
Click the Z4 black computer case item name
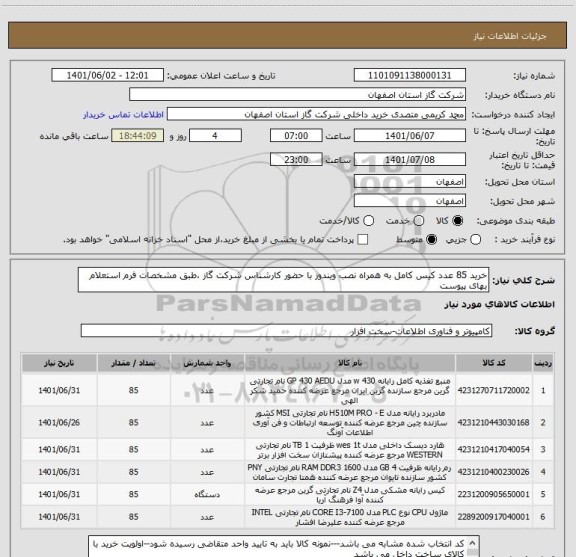(x=350, y=495)
